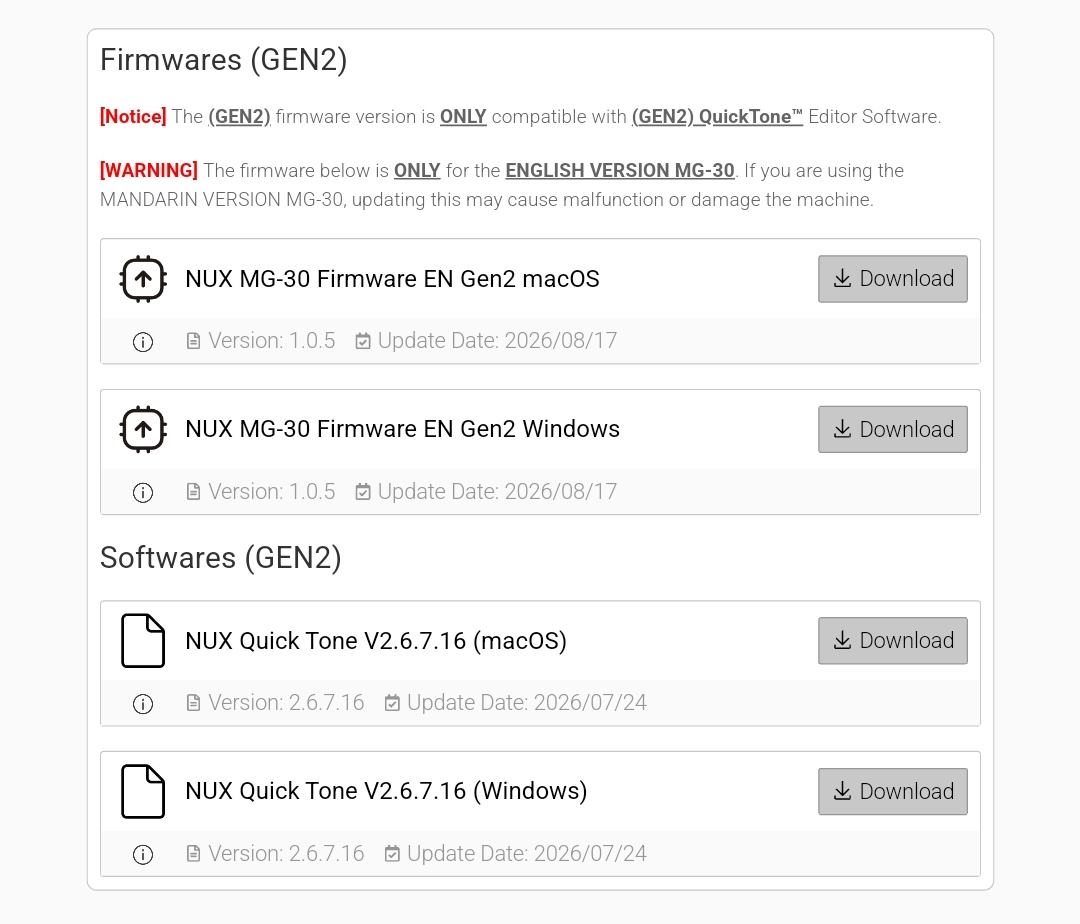Show info icon for Quick Tone macOS

(143, 704)
